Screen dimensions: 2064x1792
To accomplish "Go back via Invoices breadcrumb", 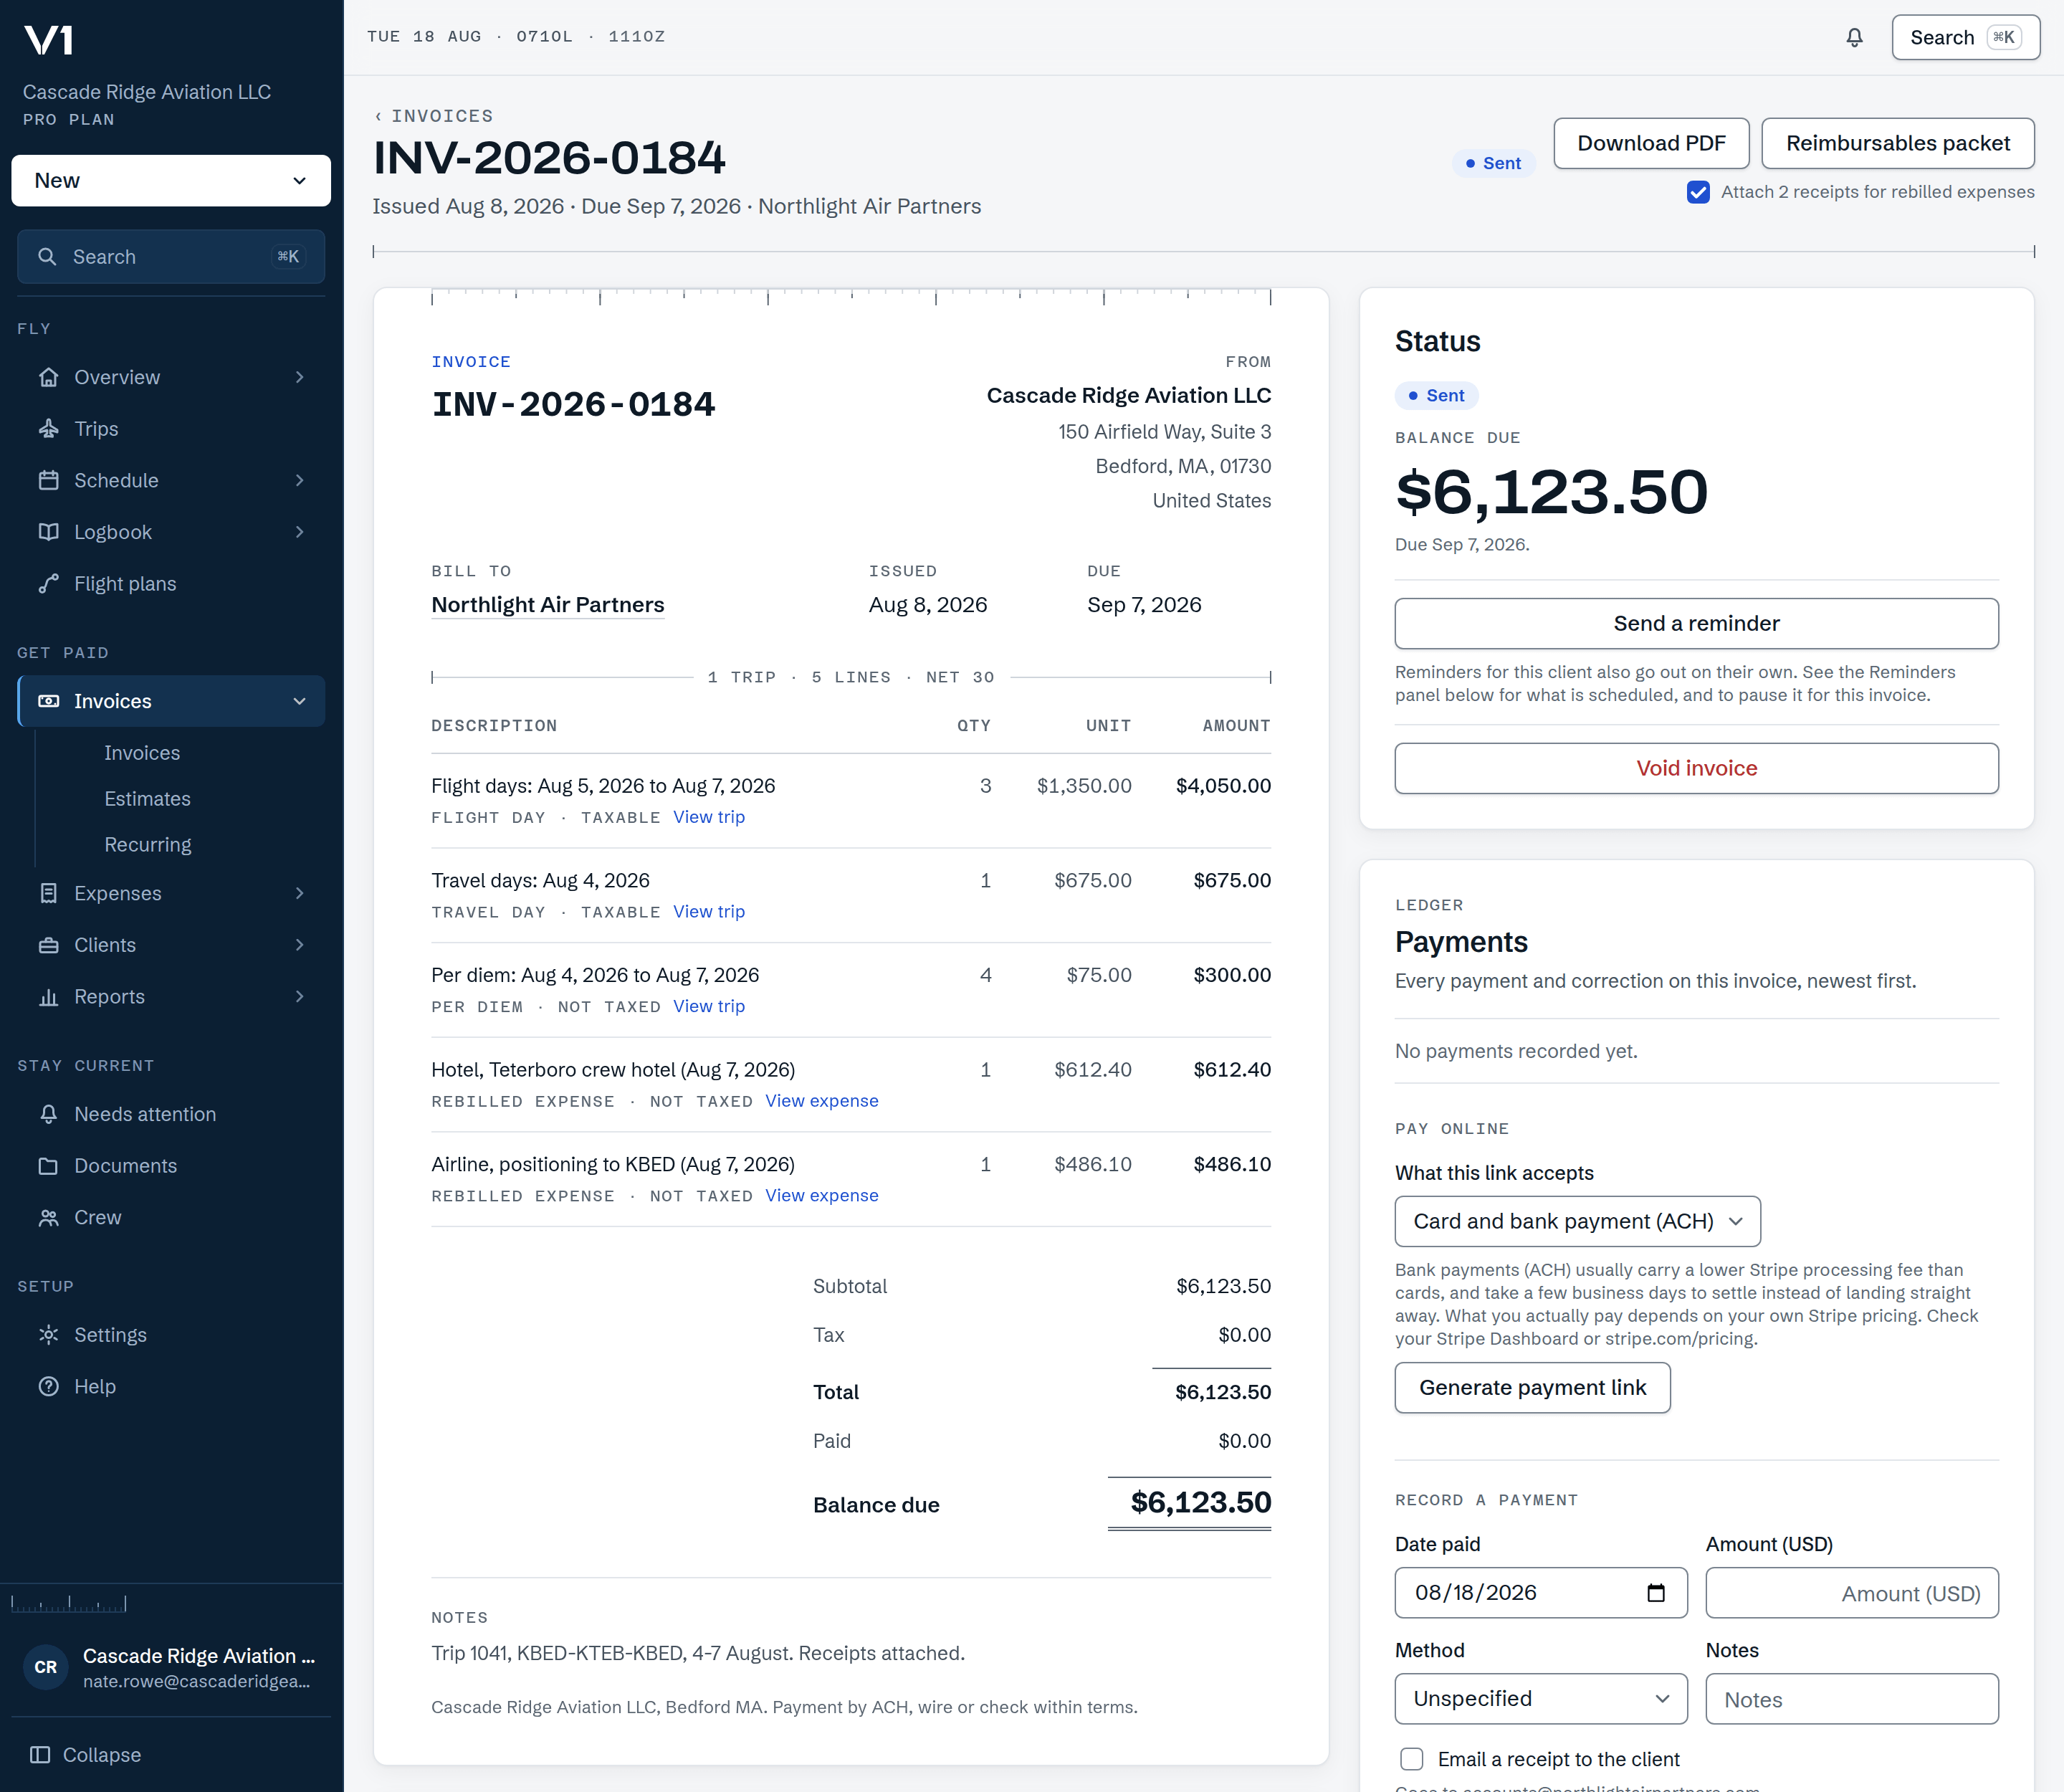I will click(433, 116).
